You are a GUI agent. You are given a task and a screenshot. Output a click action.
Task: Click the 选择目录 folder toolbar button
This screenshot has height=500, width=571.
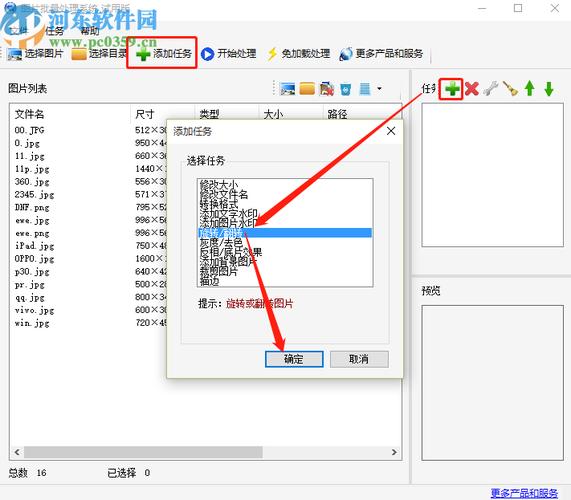pyautogui.click(x=99, y=54)
